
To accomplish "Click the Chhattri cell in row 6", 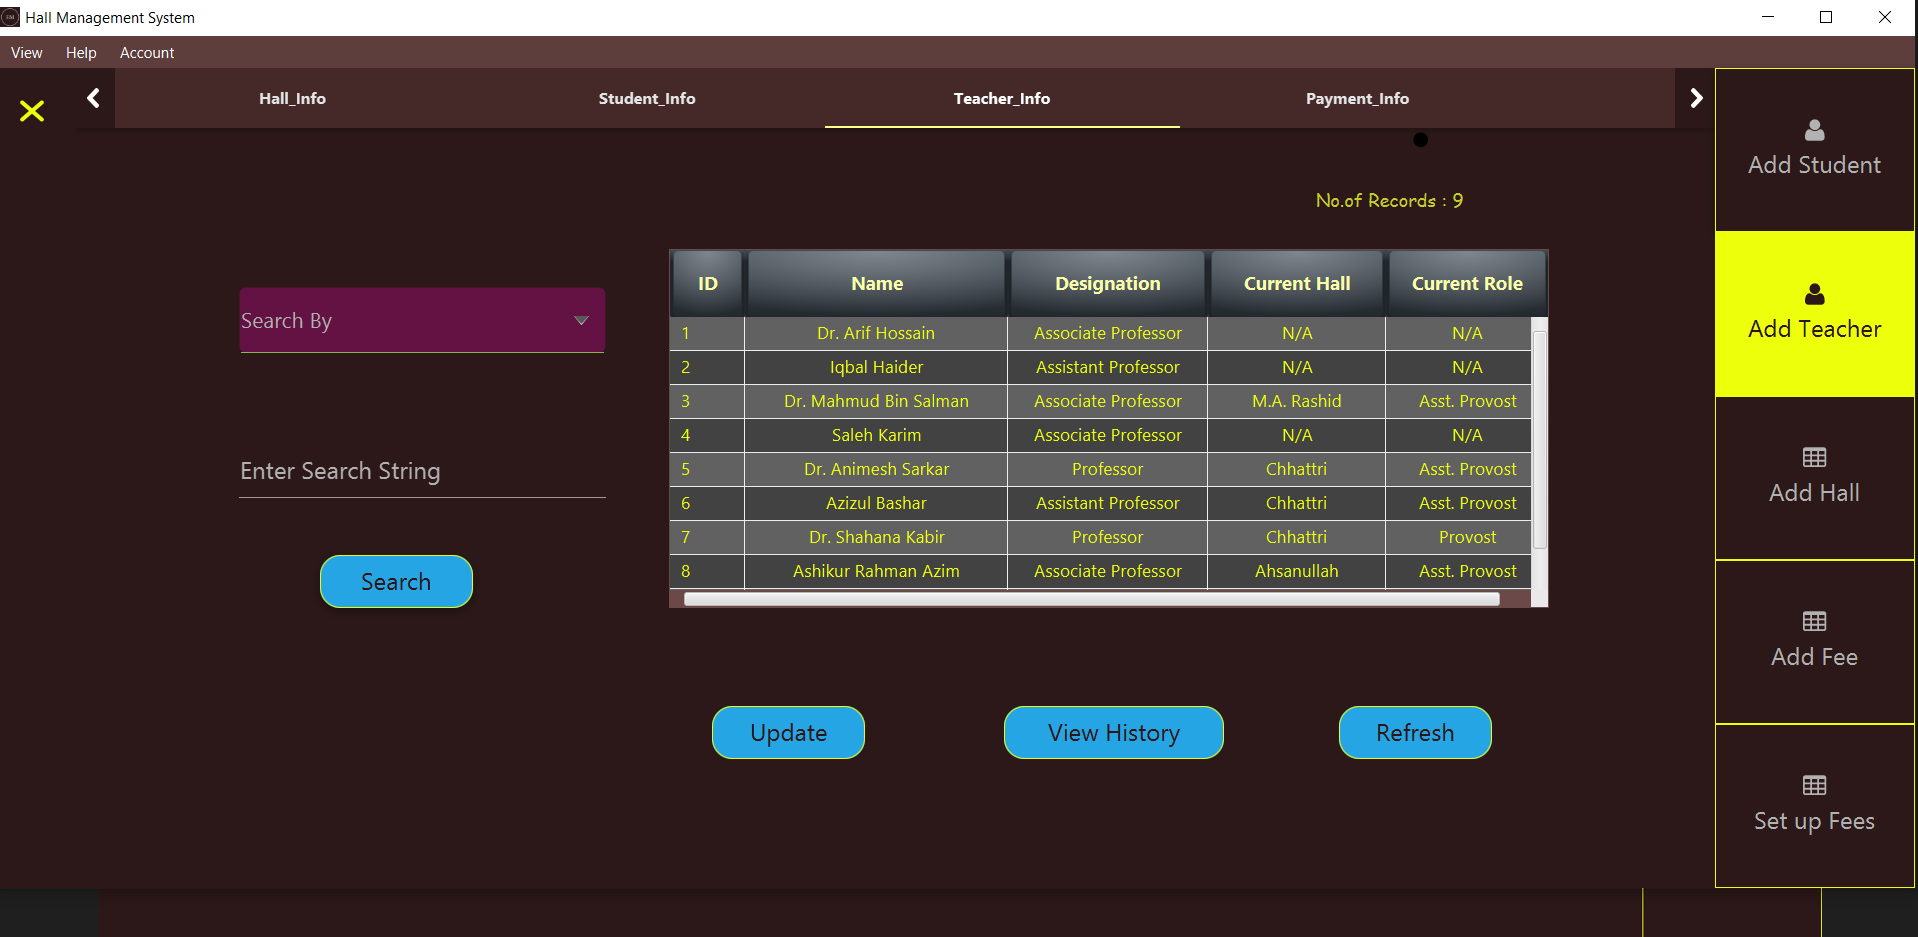I will click(x=1297, y=503).
